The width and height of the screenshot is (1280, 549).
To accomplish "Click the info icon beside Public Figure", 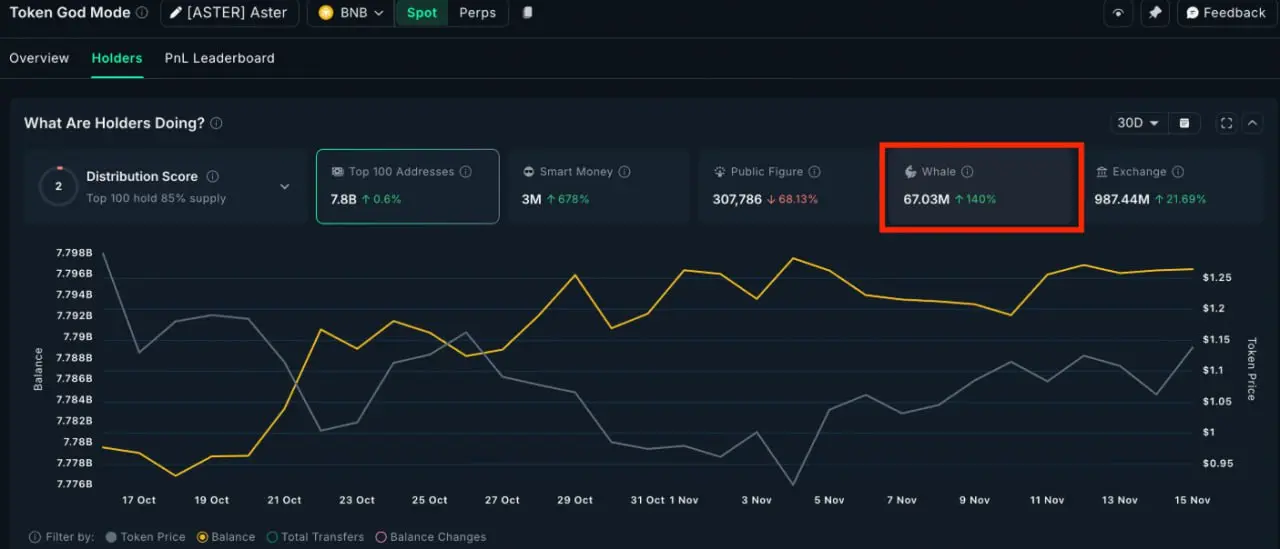I will [x=815, y=172].
